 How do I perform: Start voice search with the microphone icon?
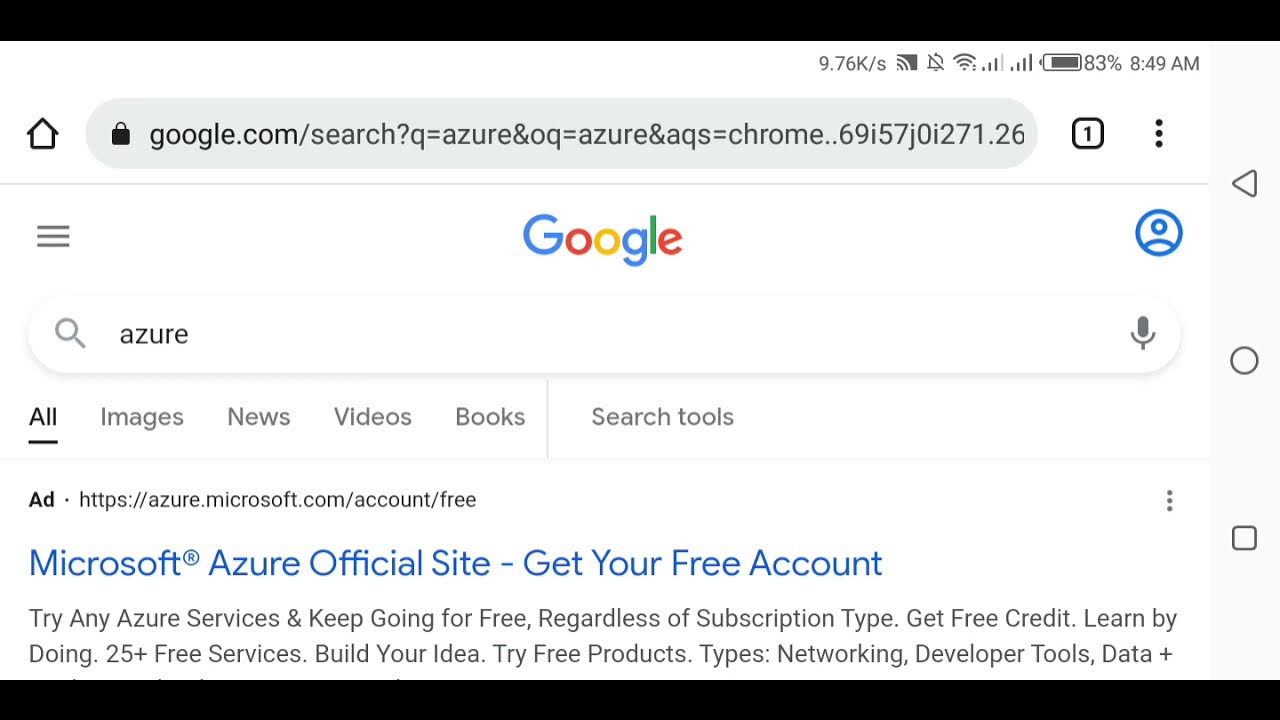point(1142,333)
